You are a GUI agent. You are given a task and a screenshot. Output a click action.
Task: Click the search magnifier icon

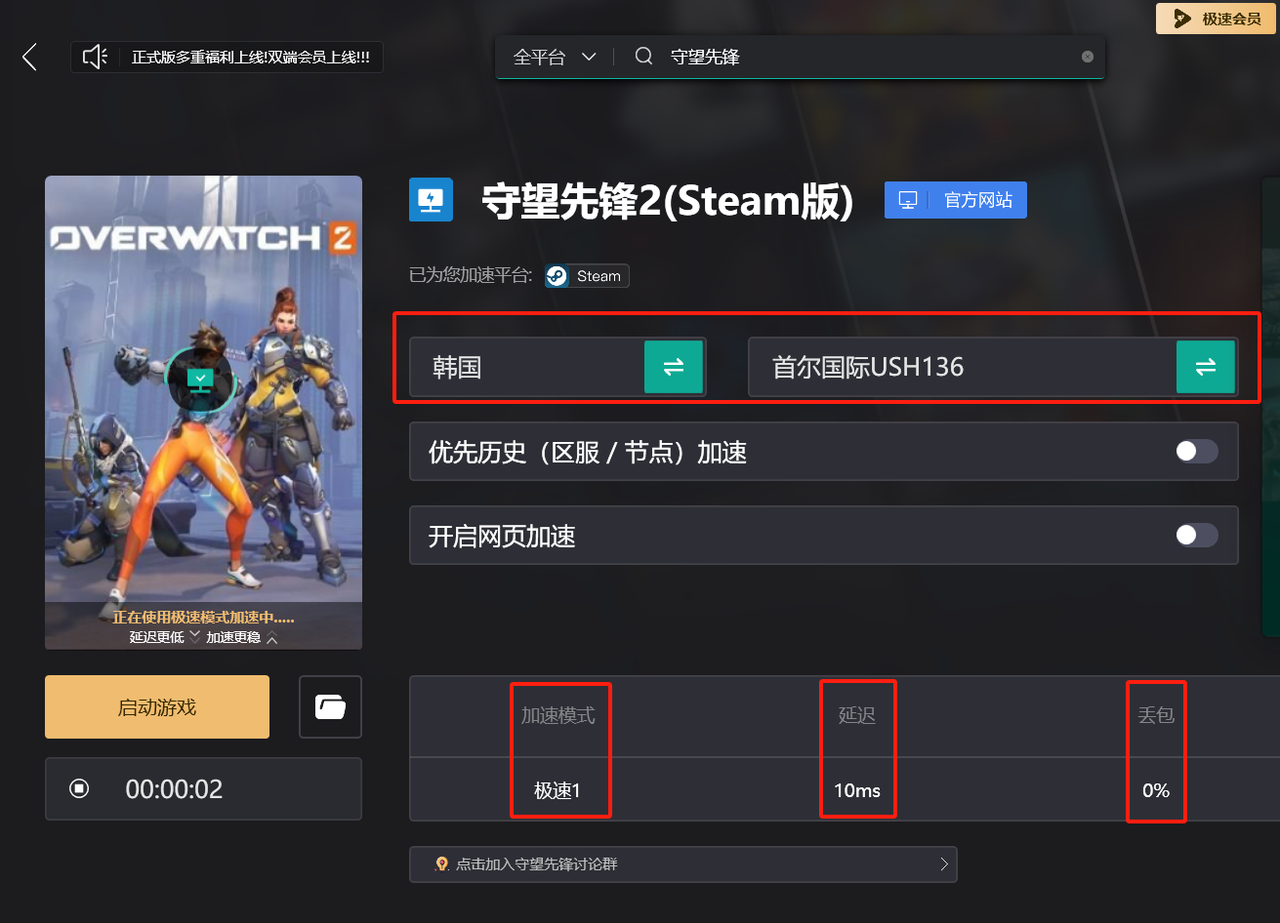[644, 56]
